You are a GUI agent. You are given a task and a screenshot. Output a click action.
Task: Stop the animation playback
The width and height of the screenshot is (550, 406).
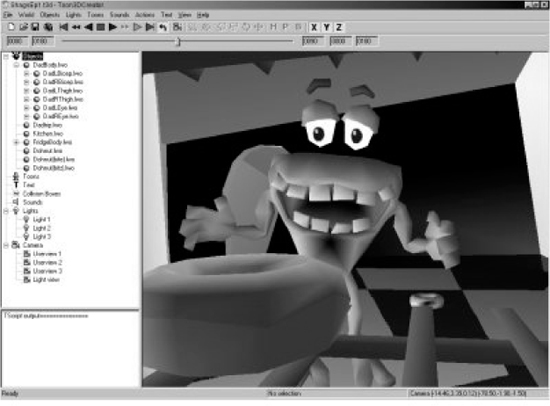click(101, 27)
